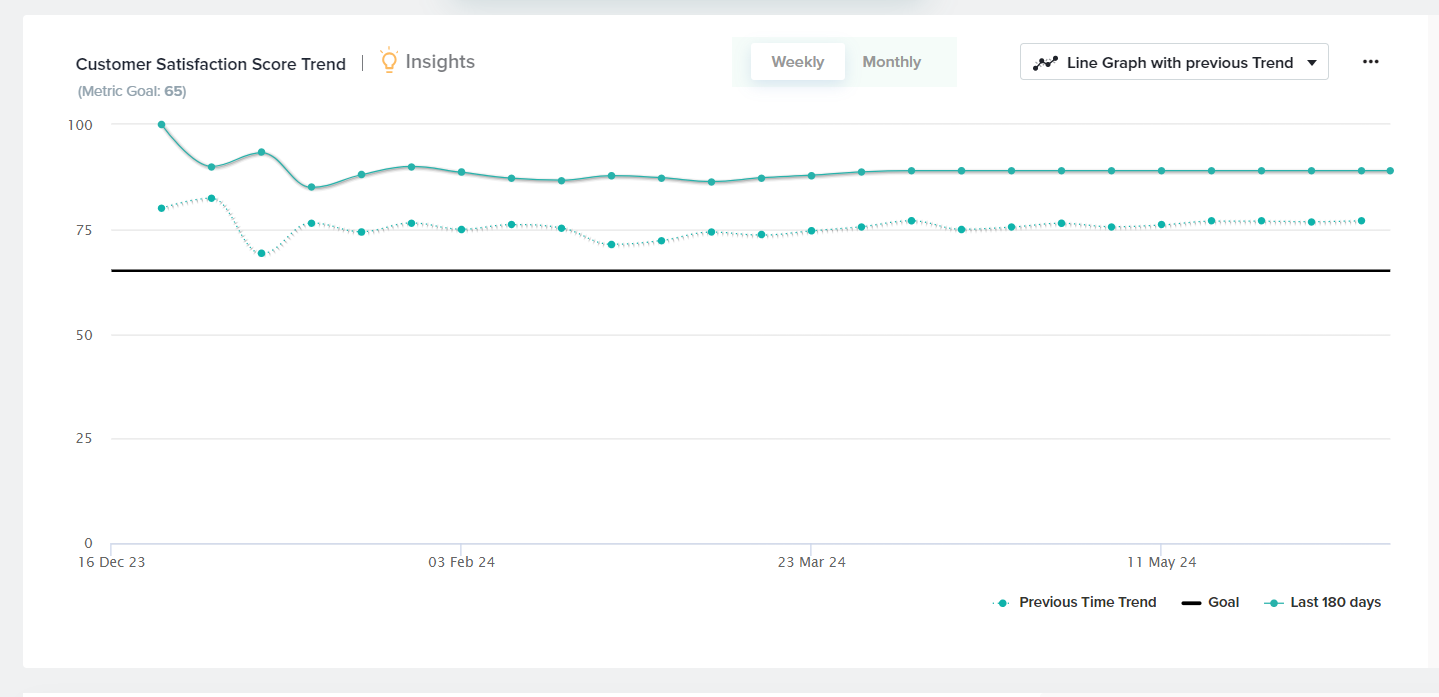Click the dropdown arrow beside chart type
The image size is (1439, 697).
[x=1311, y=63]
